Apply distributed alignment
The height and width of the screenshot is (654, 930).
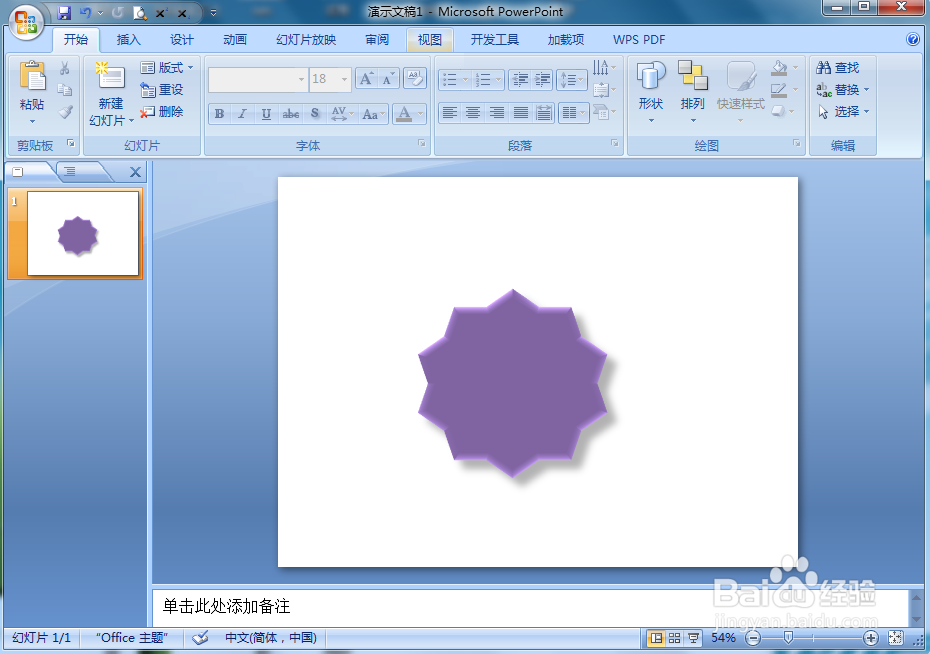544,113
